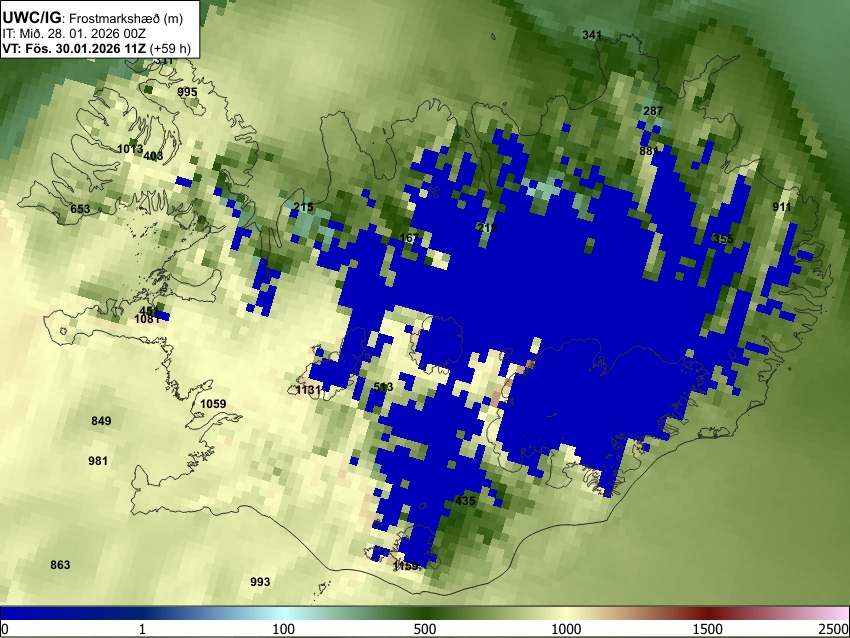Click the valid time line 'VT: Fös. 30.01.2026 11Z'
This screenshot has width=850, height=638.
[74, 48]
